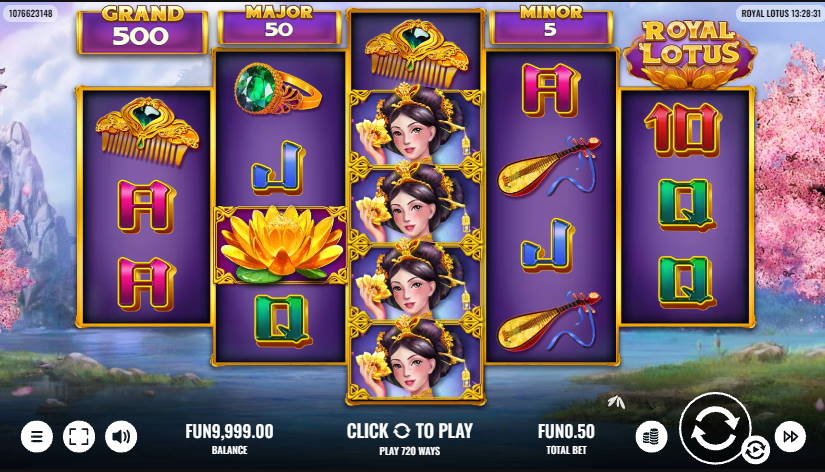The image size is (825, 472).
Task: Select the golden comb symbol on first reel
Action: pos(147,130)
